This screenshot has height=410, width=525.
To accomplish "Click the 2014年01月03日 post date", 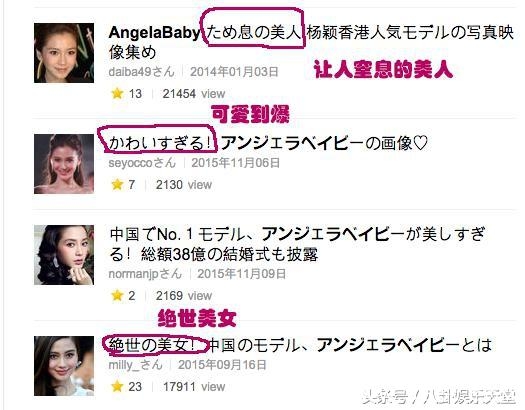I will (x=234, y=72).
